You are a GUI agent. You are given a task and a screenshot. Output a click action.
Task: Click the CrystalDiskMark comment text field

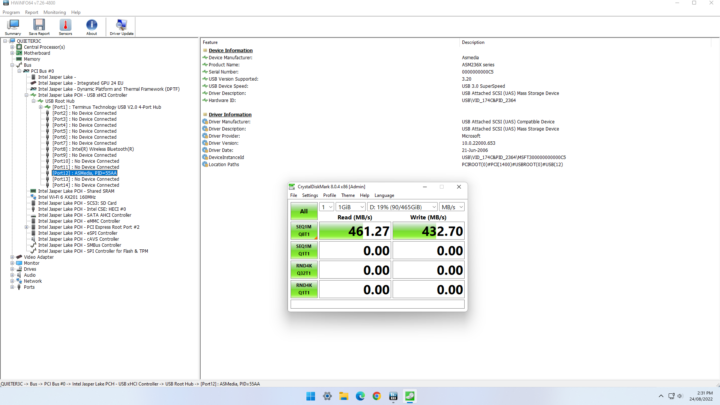(x=377, y=304)
